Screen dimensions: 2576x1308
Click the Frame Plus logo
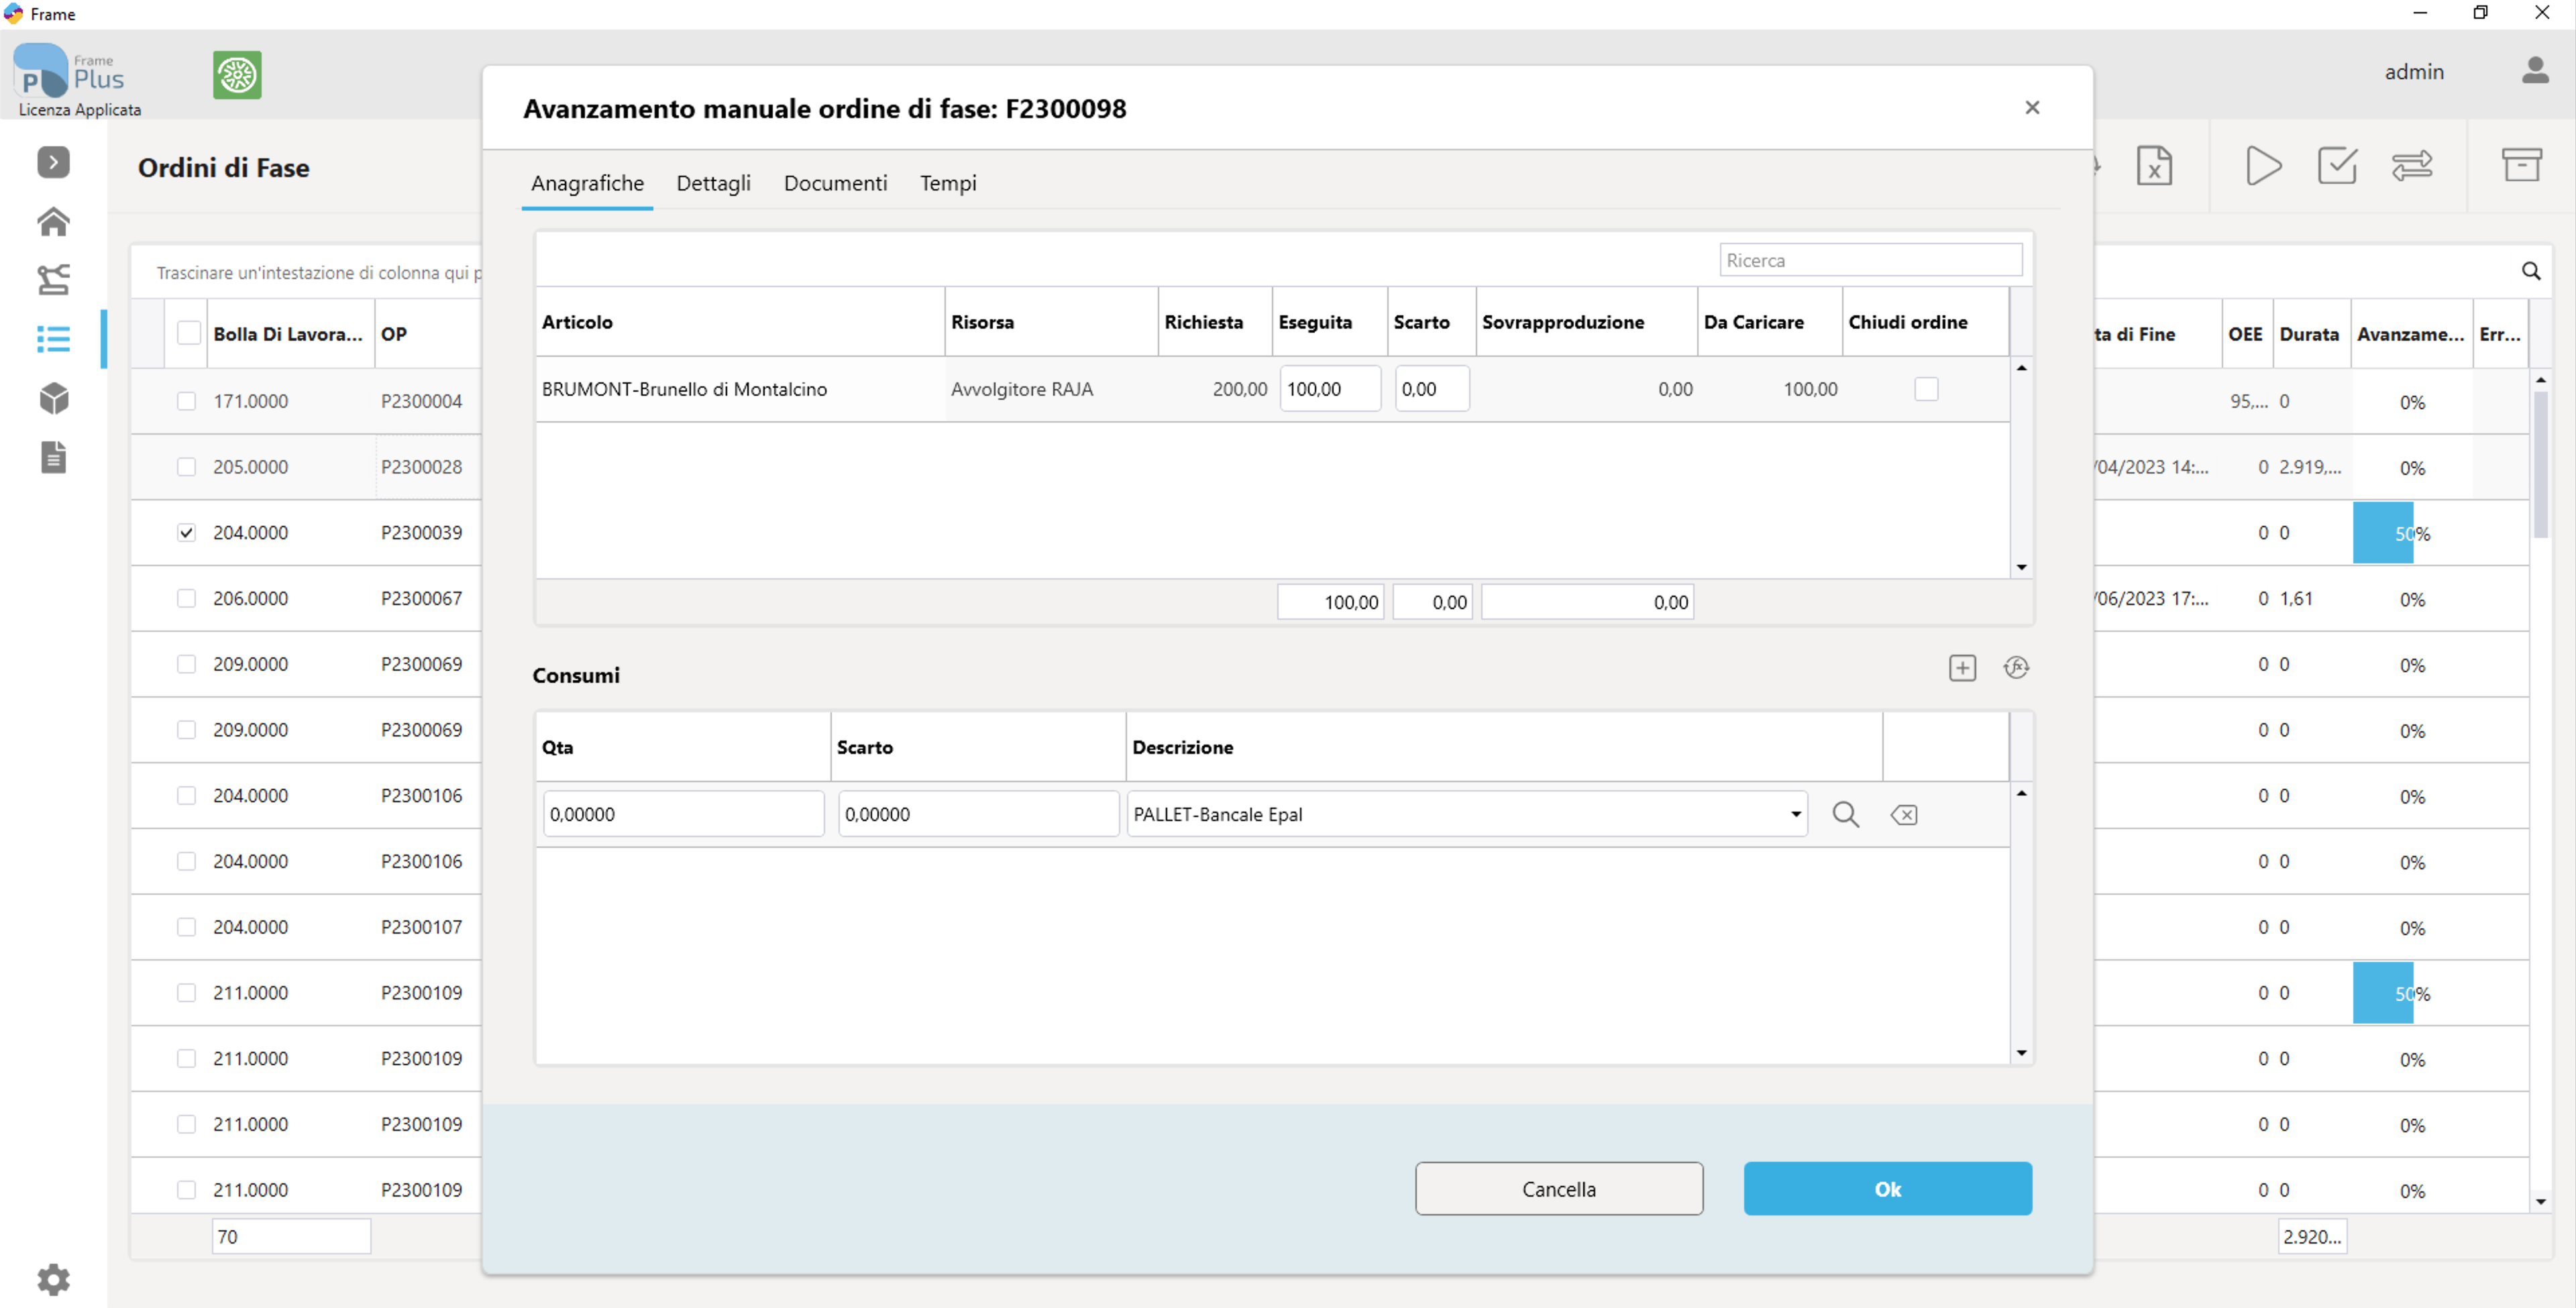tap(70, 72)
